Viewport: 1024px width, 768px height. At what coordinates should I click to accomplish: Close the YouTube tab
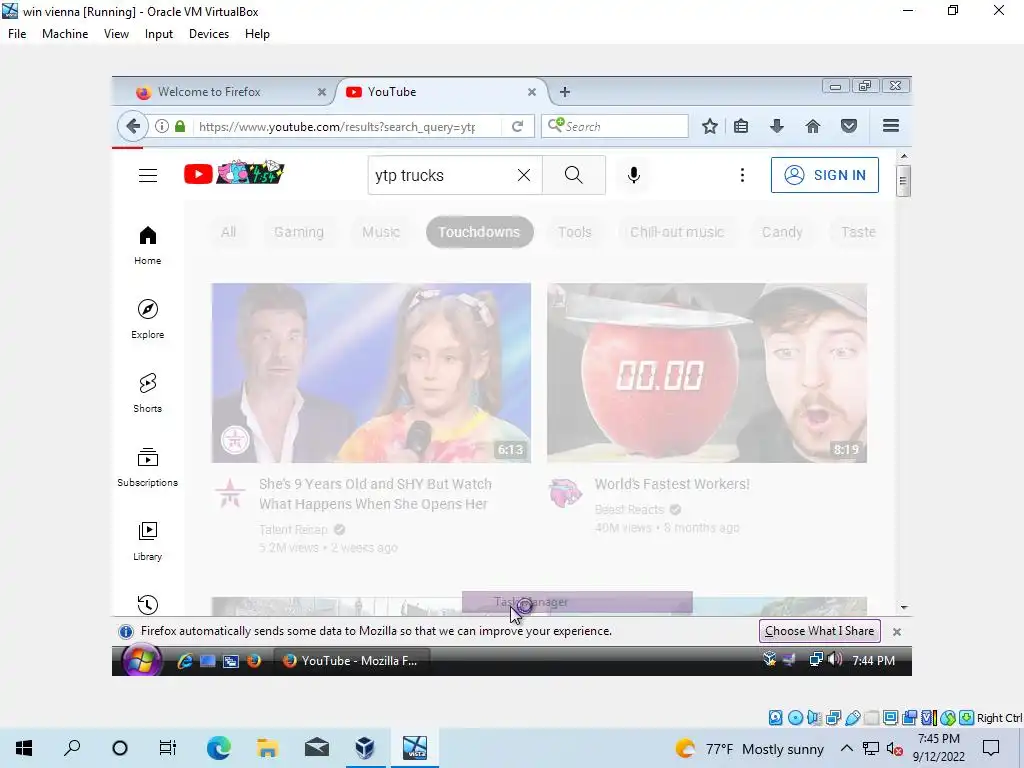coord(532,92)
